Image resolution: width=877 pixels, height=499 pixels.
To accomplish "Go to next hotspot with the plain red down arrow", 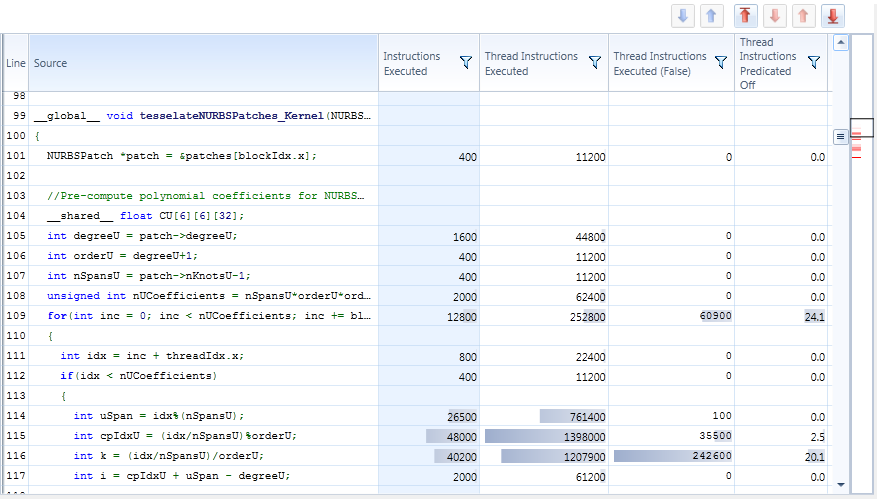I will tap(775, 16).
